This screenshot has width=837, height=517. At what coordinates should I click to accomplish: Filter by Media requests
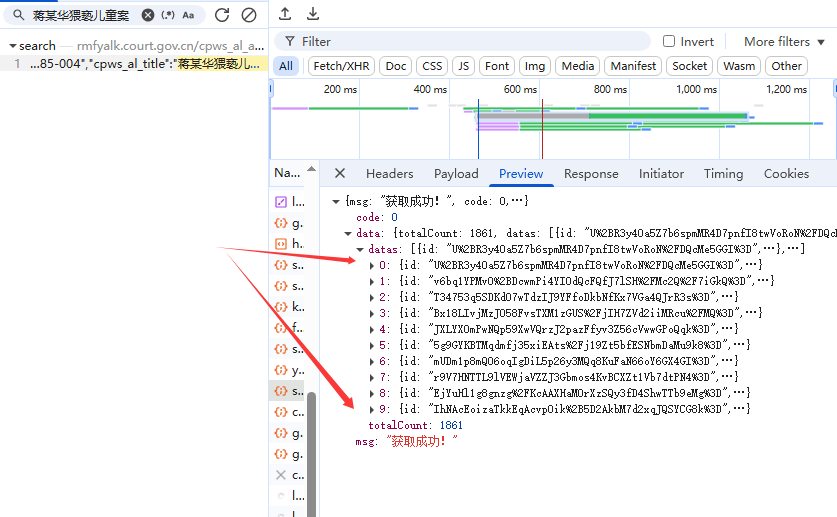click(578, 66)
